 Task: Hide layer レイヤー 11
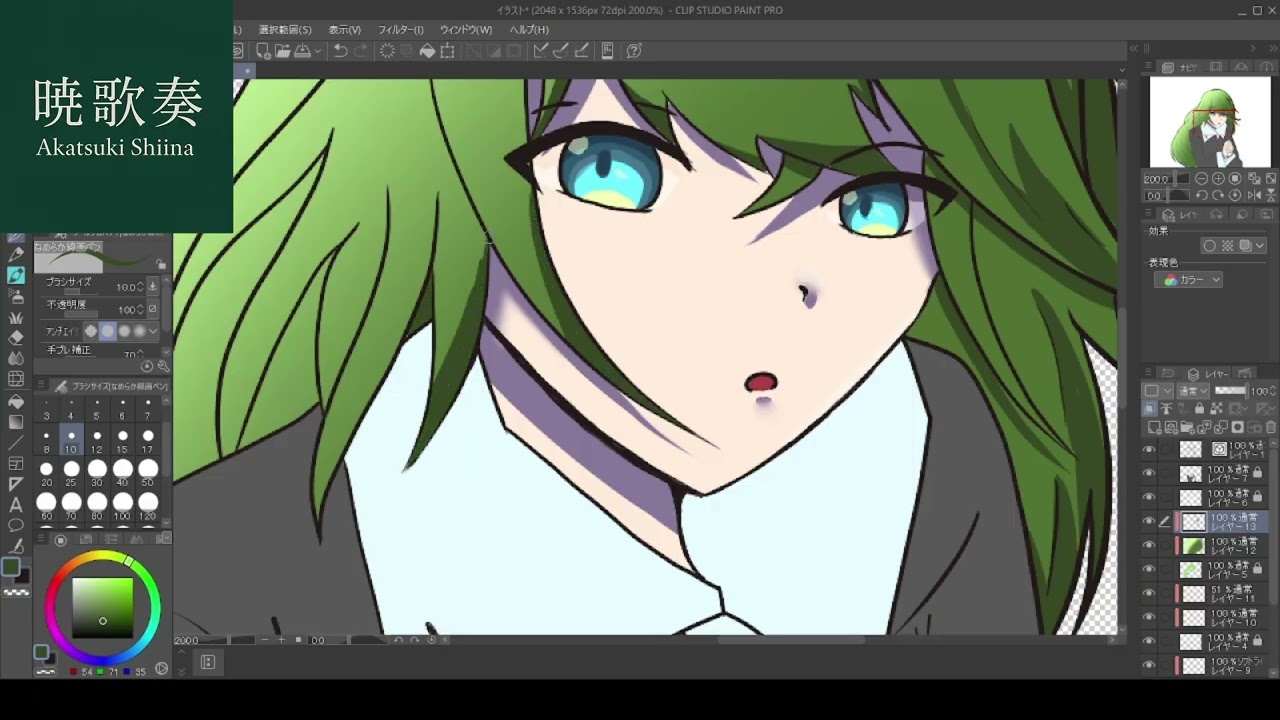click(1149, 593)
